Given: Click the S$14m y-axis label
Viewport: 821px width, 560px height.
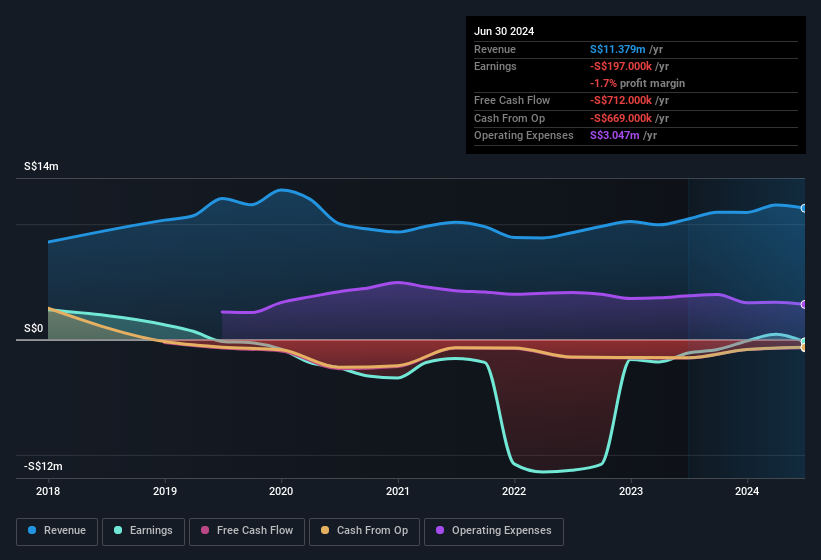Looking at the screenshot, I should 41,166.
